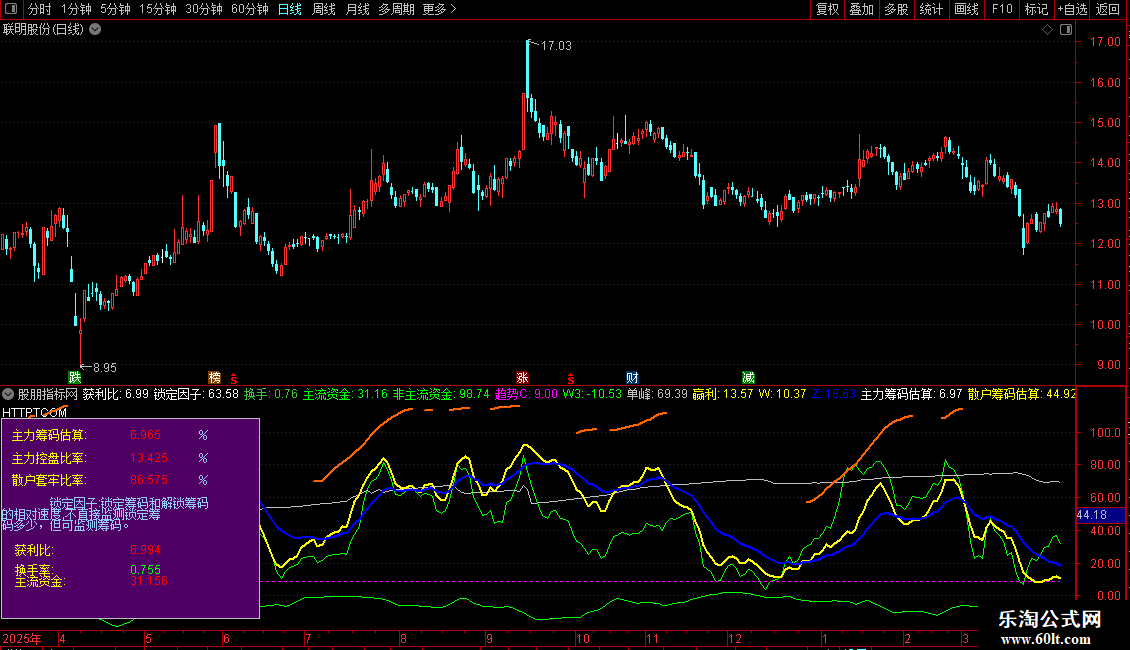Open F10 company information
The image size is (1130, 650).
point(1002,10)
